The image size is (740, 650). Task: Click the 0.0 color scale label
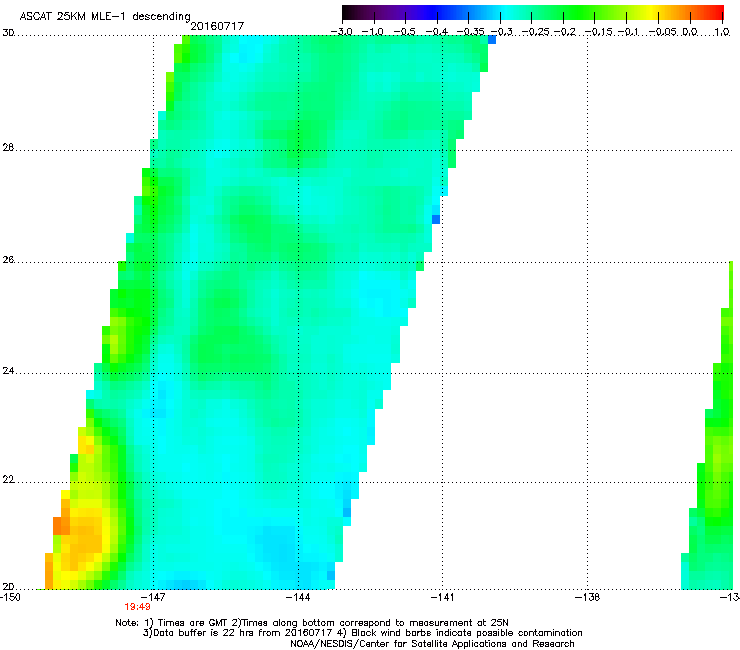(690, 32)
